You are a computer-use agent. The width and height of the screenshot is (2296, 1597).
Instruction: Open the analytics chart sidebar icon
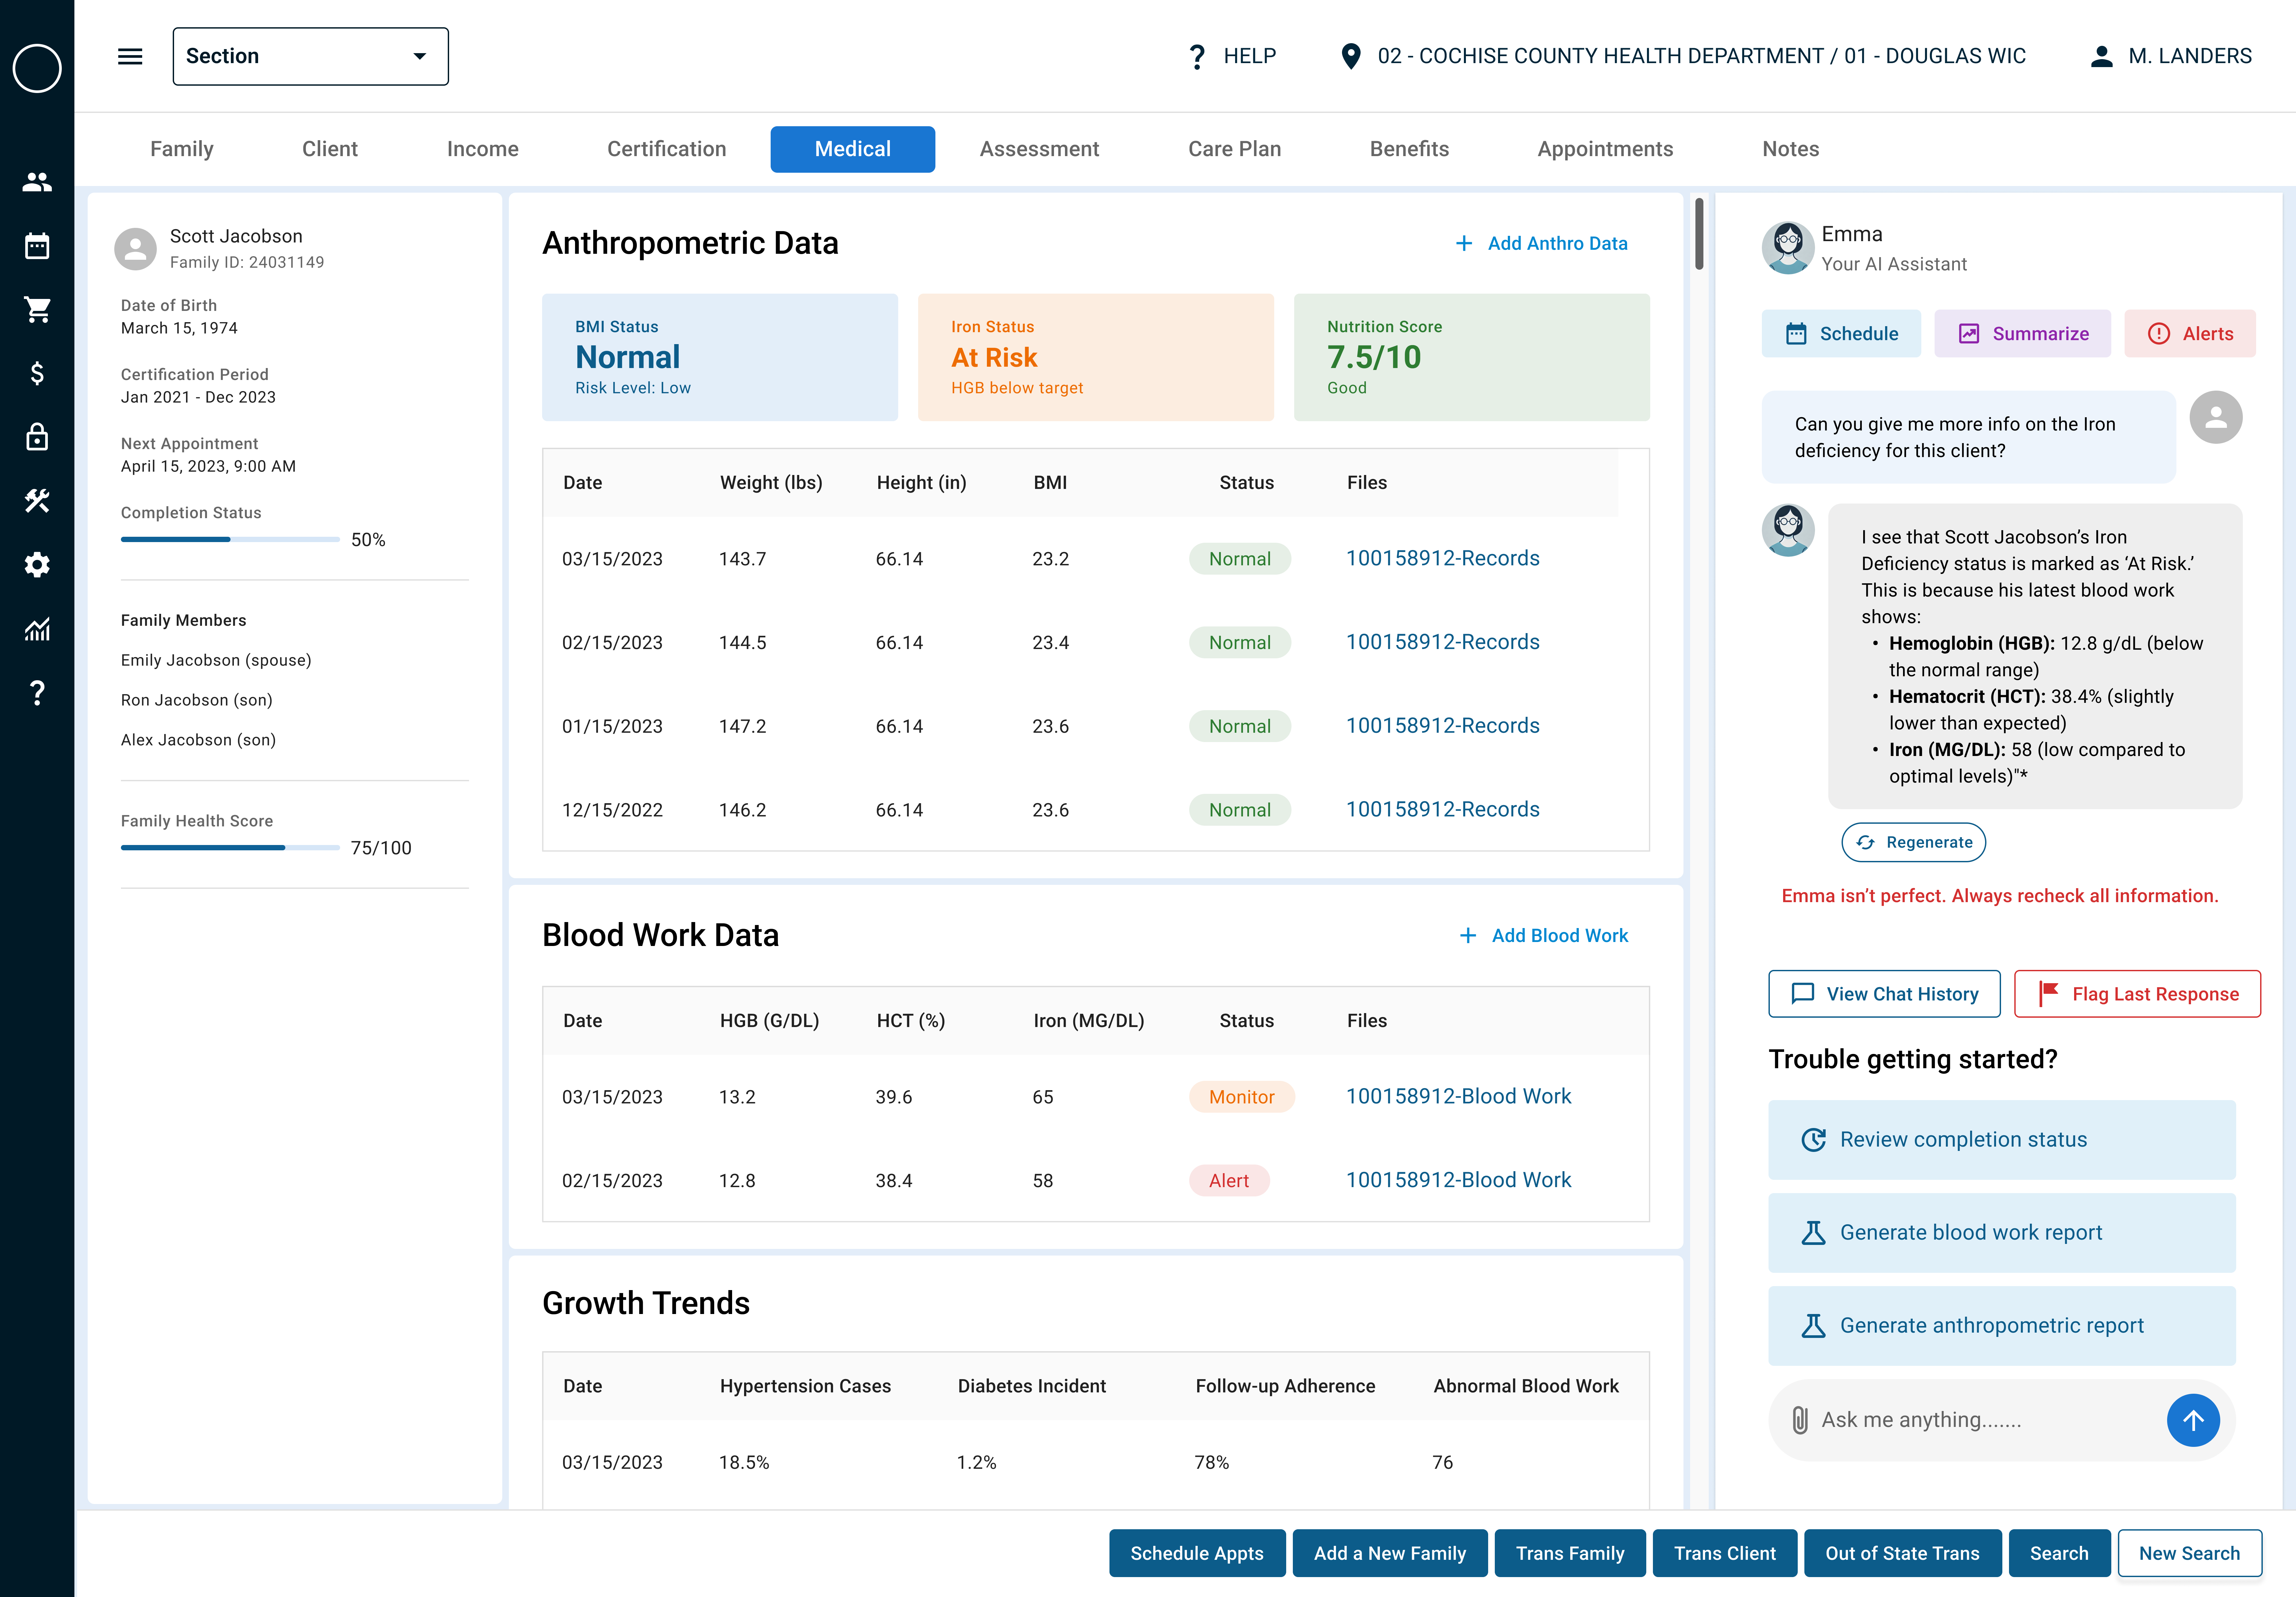tap(37, 629)
